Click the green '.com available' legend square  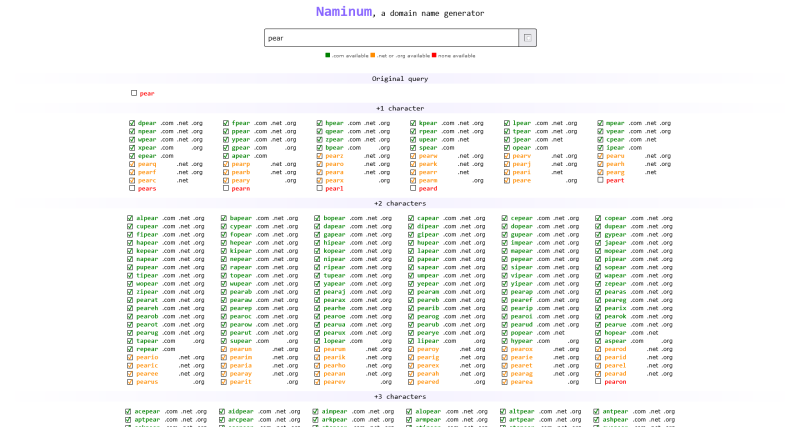tap(327, 56)
